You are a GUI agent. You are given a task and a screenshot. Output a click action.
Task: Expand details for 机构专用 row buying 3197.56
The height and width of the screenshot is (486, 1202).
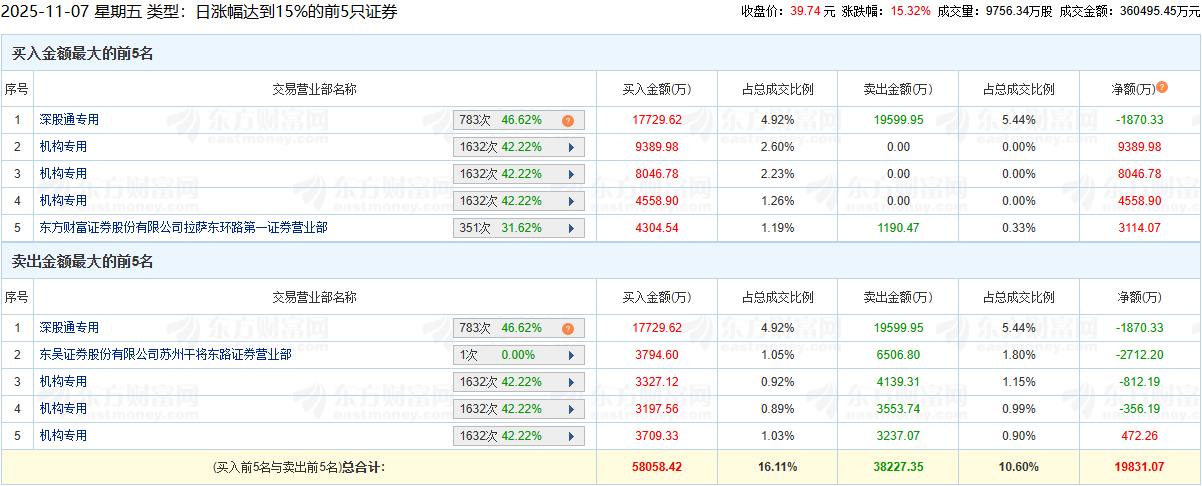pos(571,409)
